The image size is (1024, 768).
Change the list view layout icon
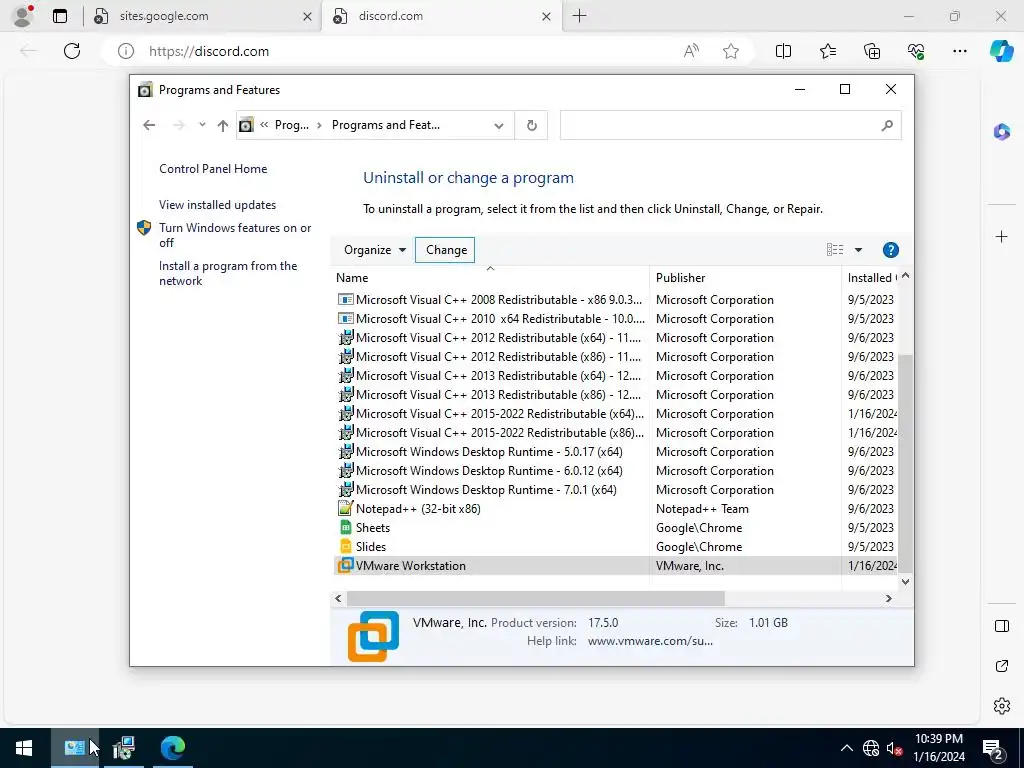[835, 249]
